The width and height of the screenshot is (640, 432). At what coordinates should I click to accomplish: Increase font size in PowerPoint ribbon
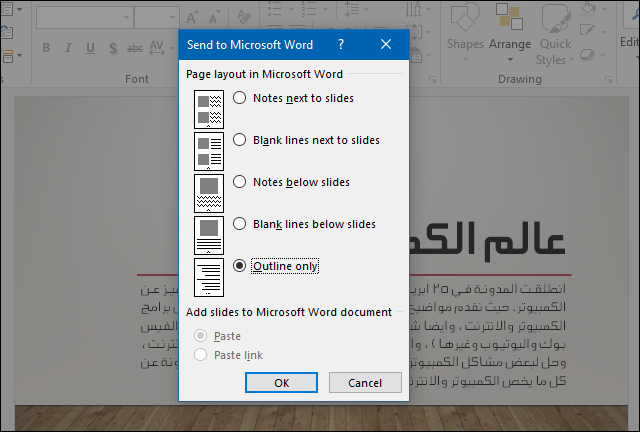191,18
